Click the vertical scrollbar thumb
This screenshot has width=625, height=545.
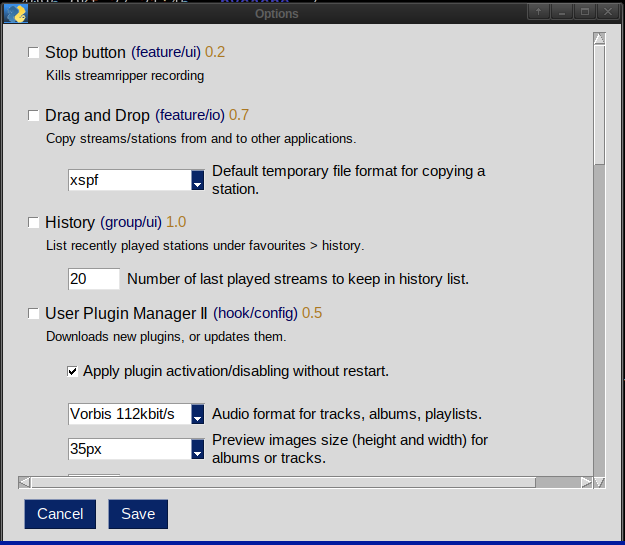point(599,105)
